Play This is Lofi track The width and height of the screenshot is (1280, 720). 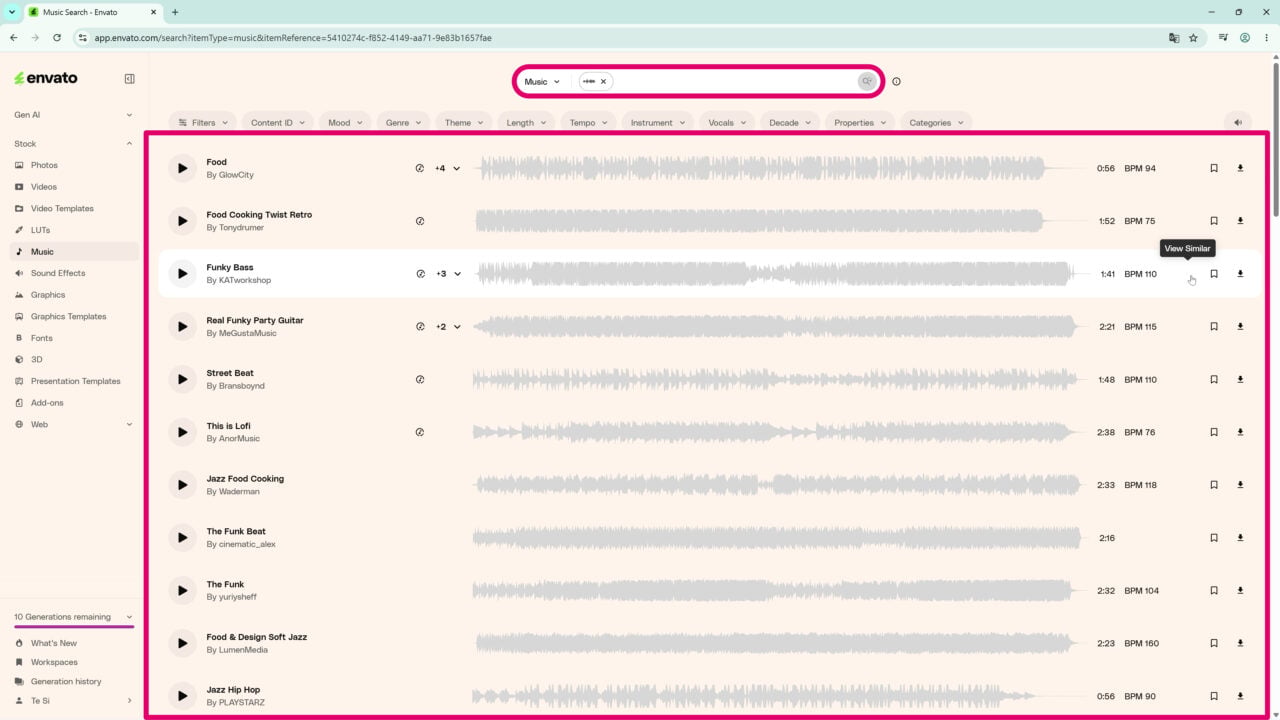[182, 432]
